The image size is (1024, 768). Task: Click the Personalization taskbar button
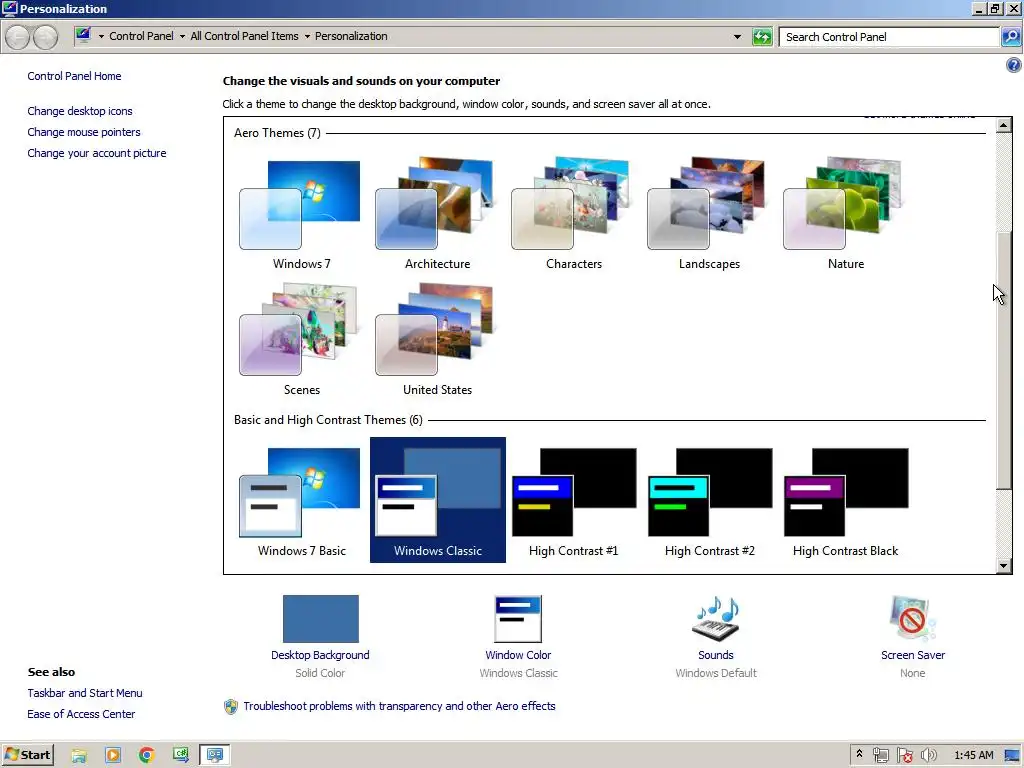tap(215, 756)
